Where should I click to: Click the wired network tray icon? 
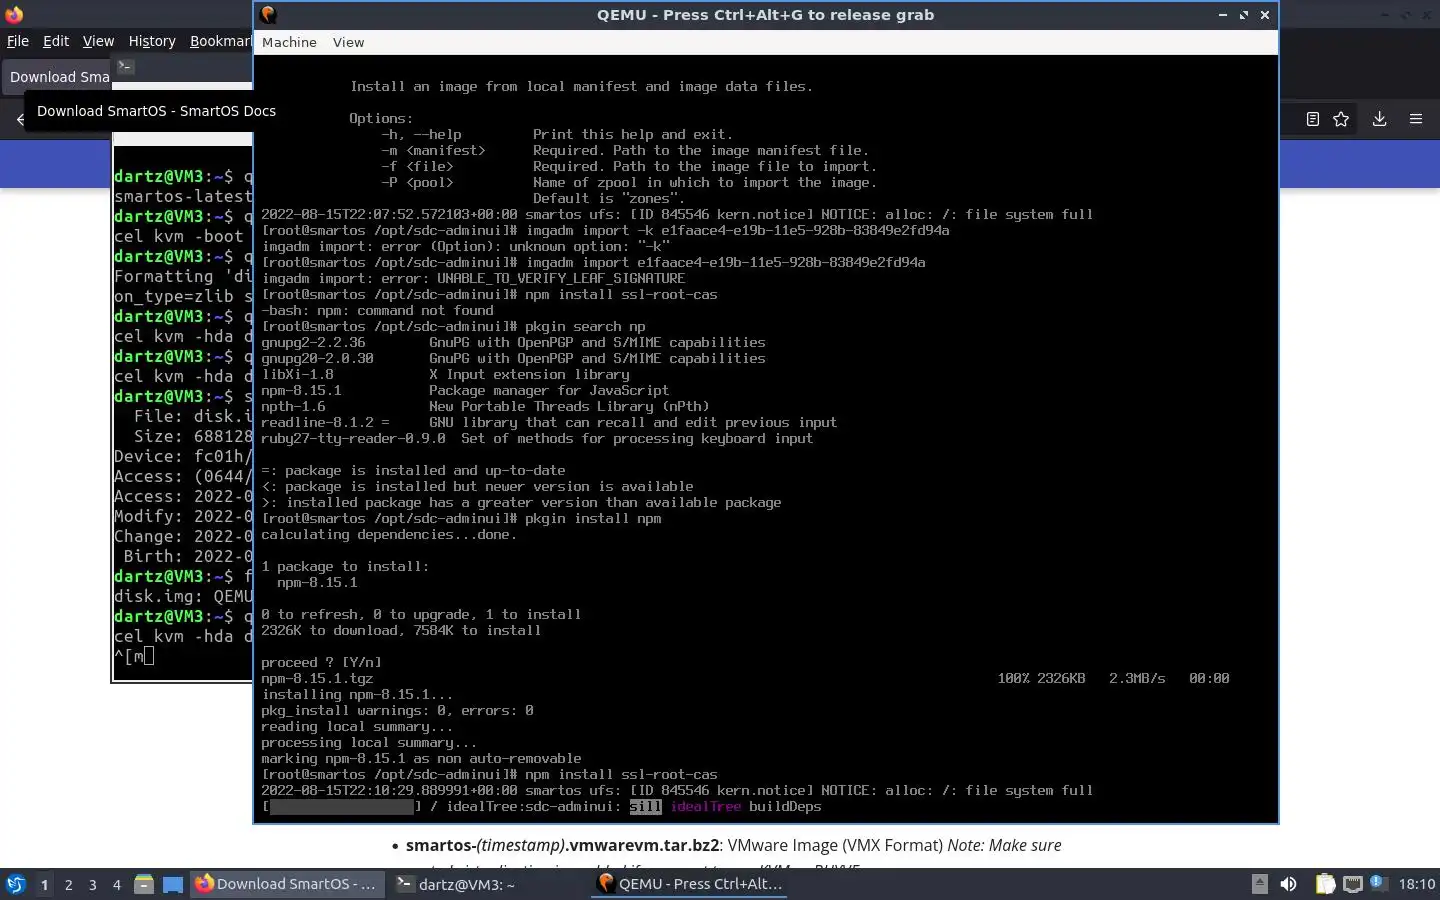point(1352,884)
